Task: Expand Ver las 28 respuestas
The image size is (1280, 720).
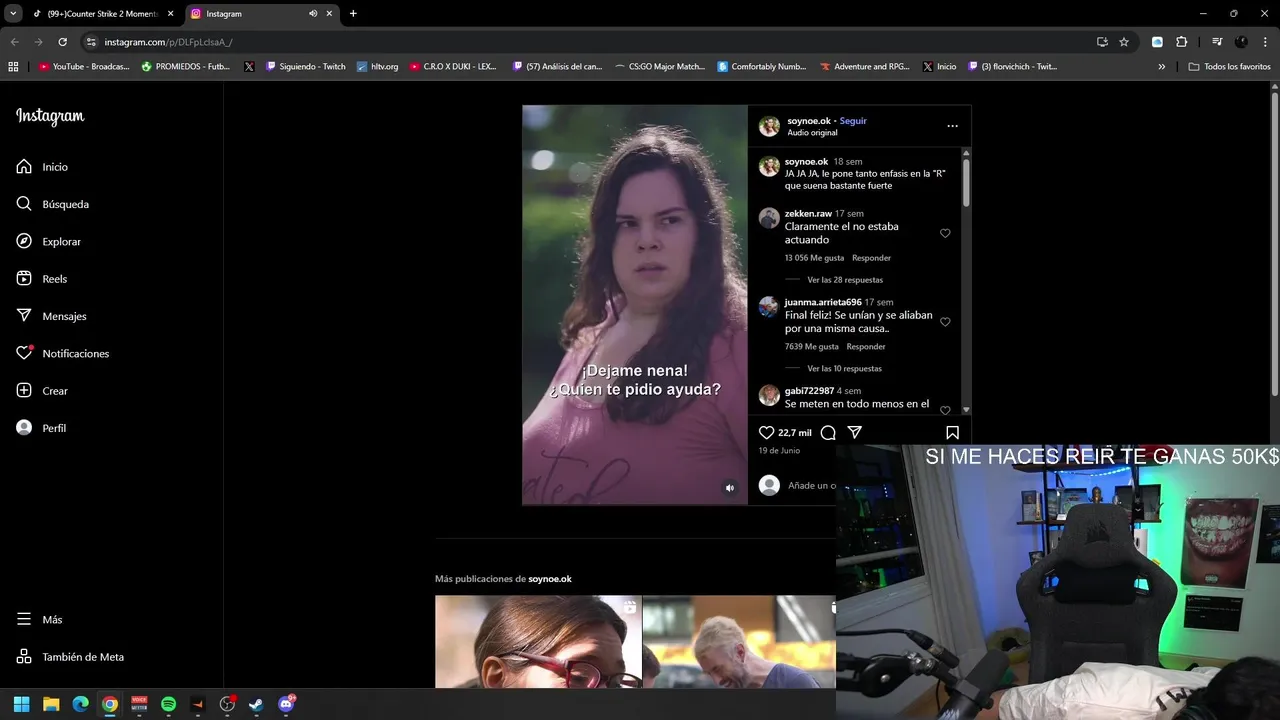Action: point(845,280)
